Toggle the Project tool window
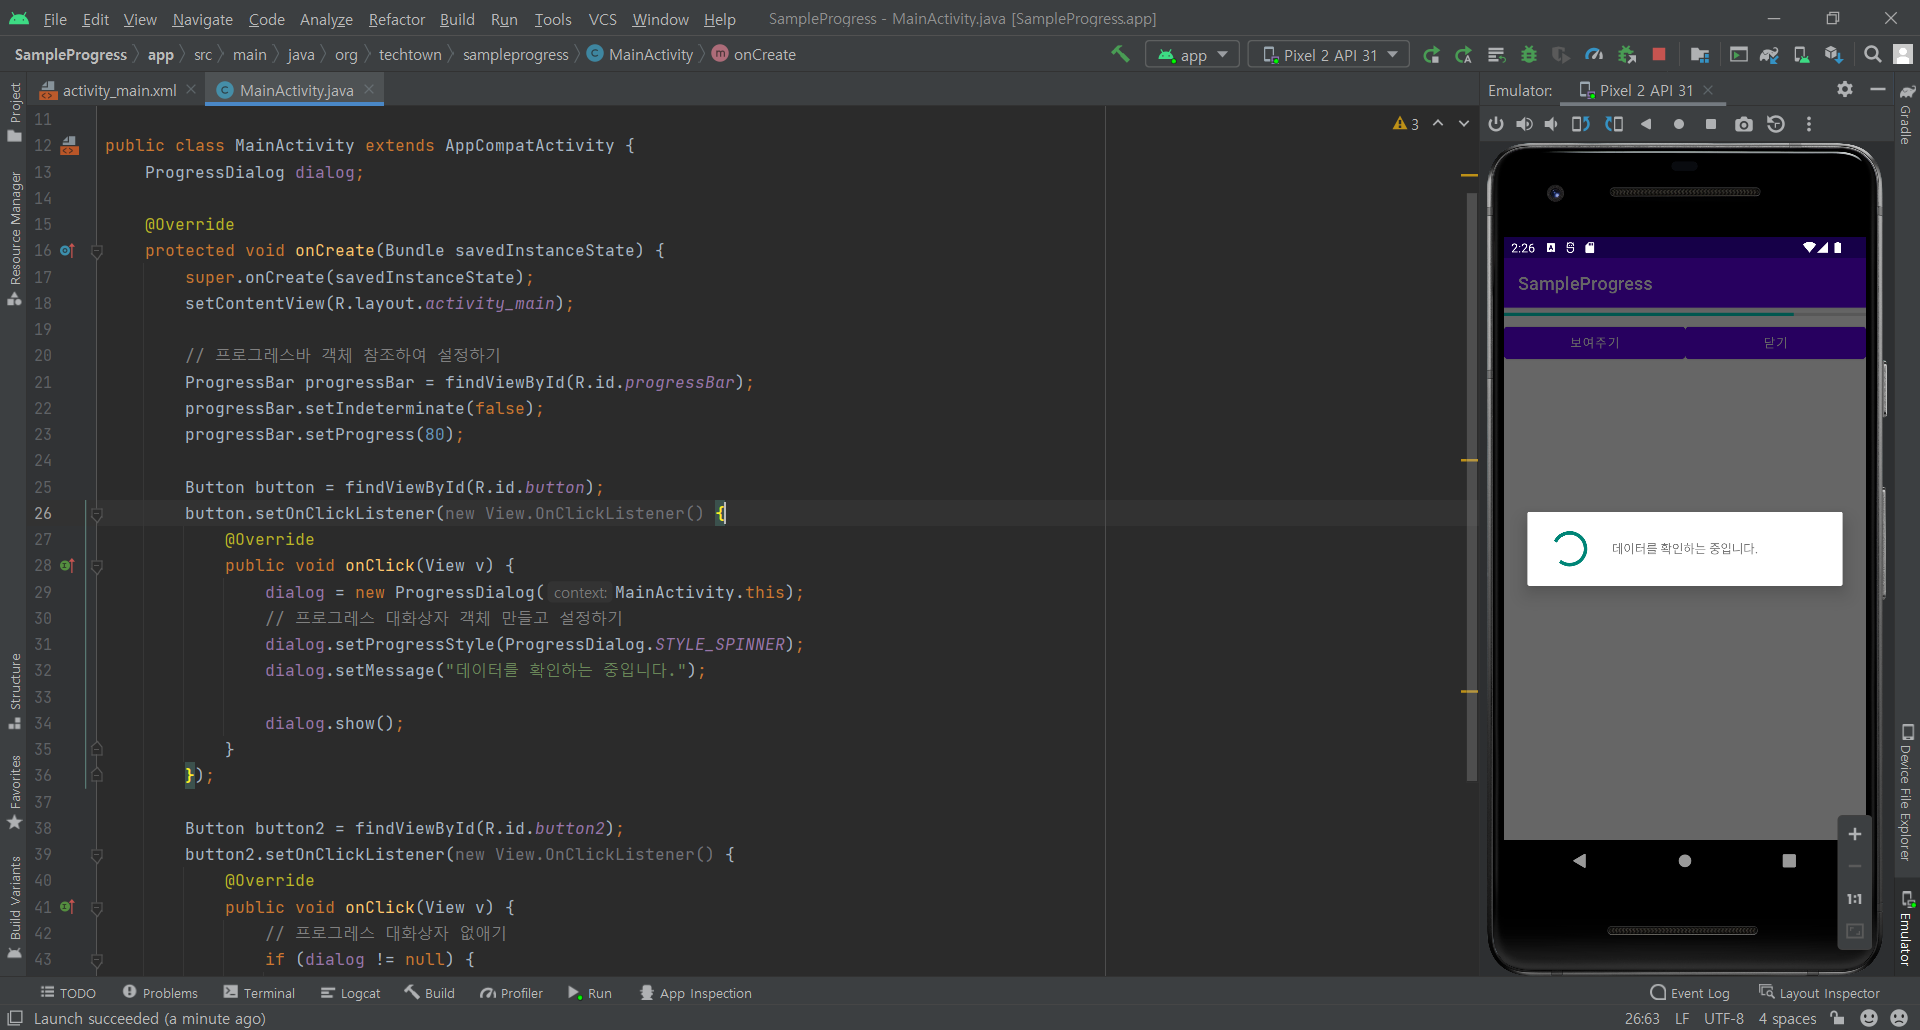 pos(14,111)
